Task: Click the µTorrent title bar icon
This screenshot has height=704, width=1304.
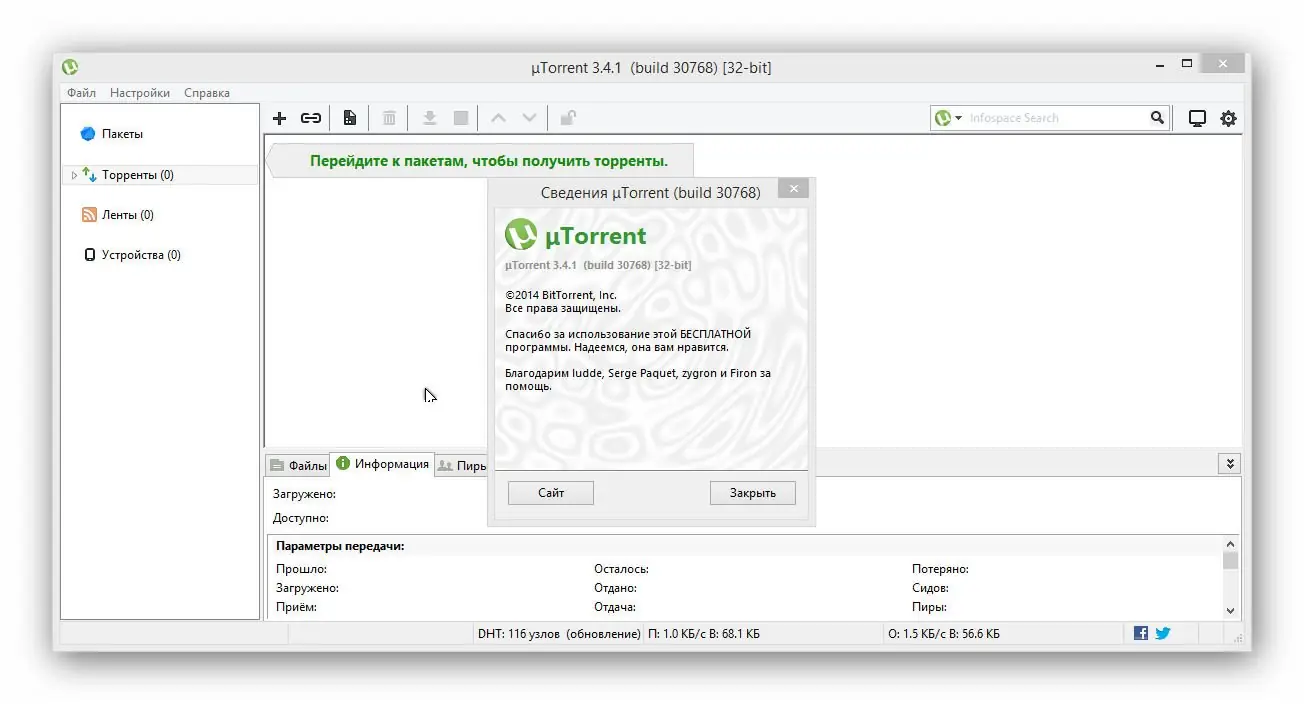Action: [x=70, y=67]
